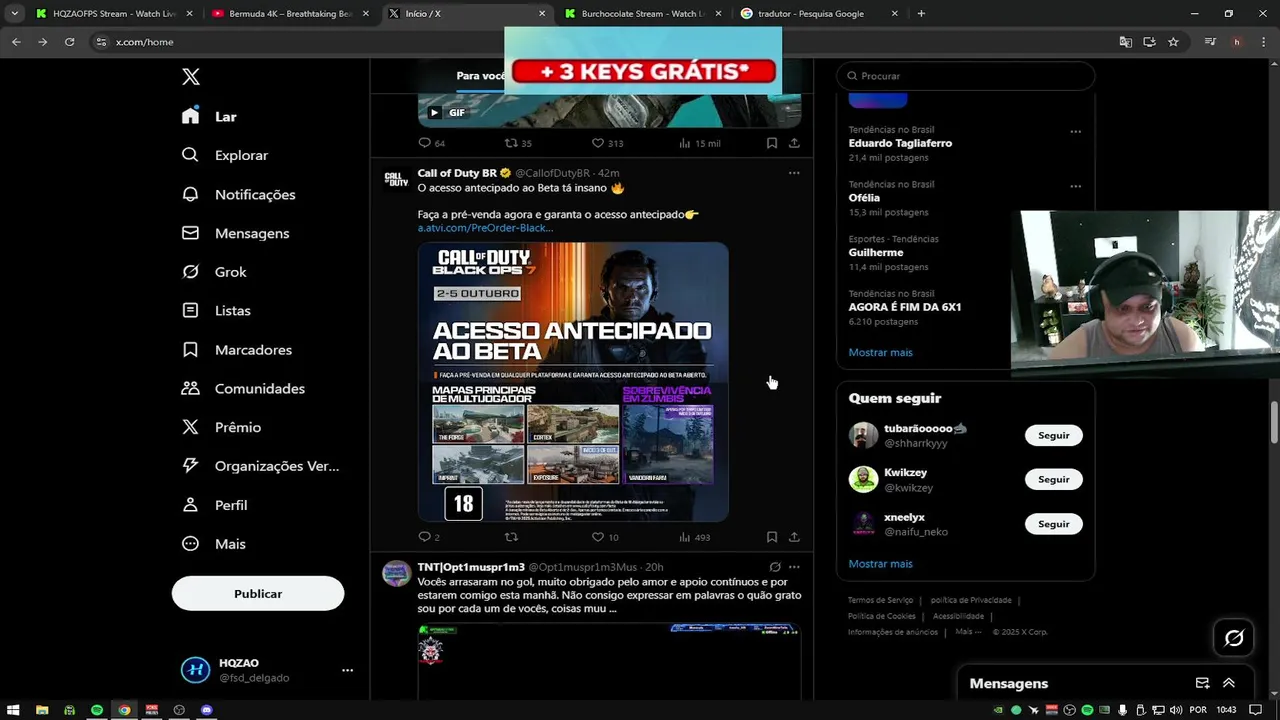Open more options on Call of Duty BR post
This screenshot has width=1280, height=720.
(x=794, y=173)
